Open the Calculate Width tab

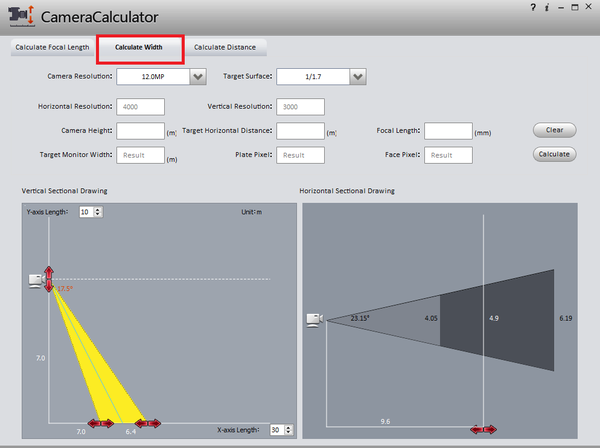(139, 47)
